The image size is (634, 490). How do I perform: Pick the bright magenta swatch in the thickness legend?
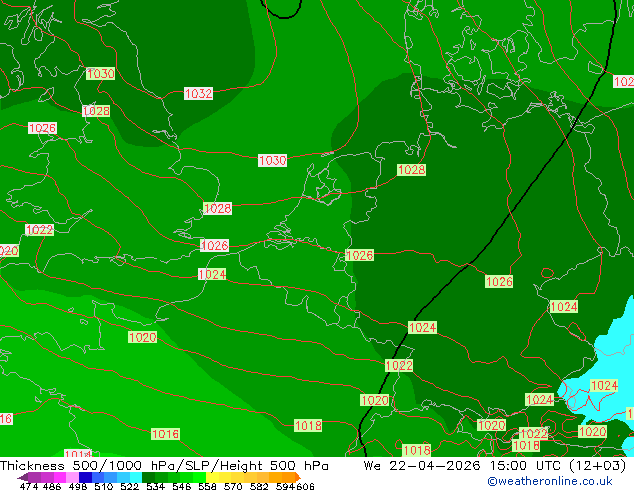click(x=60, y=477)
